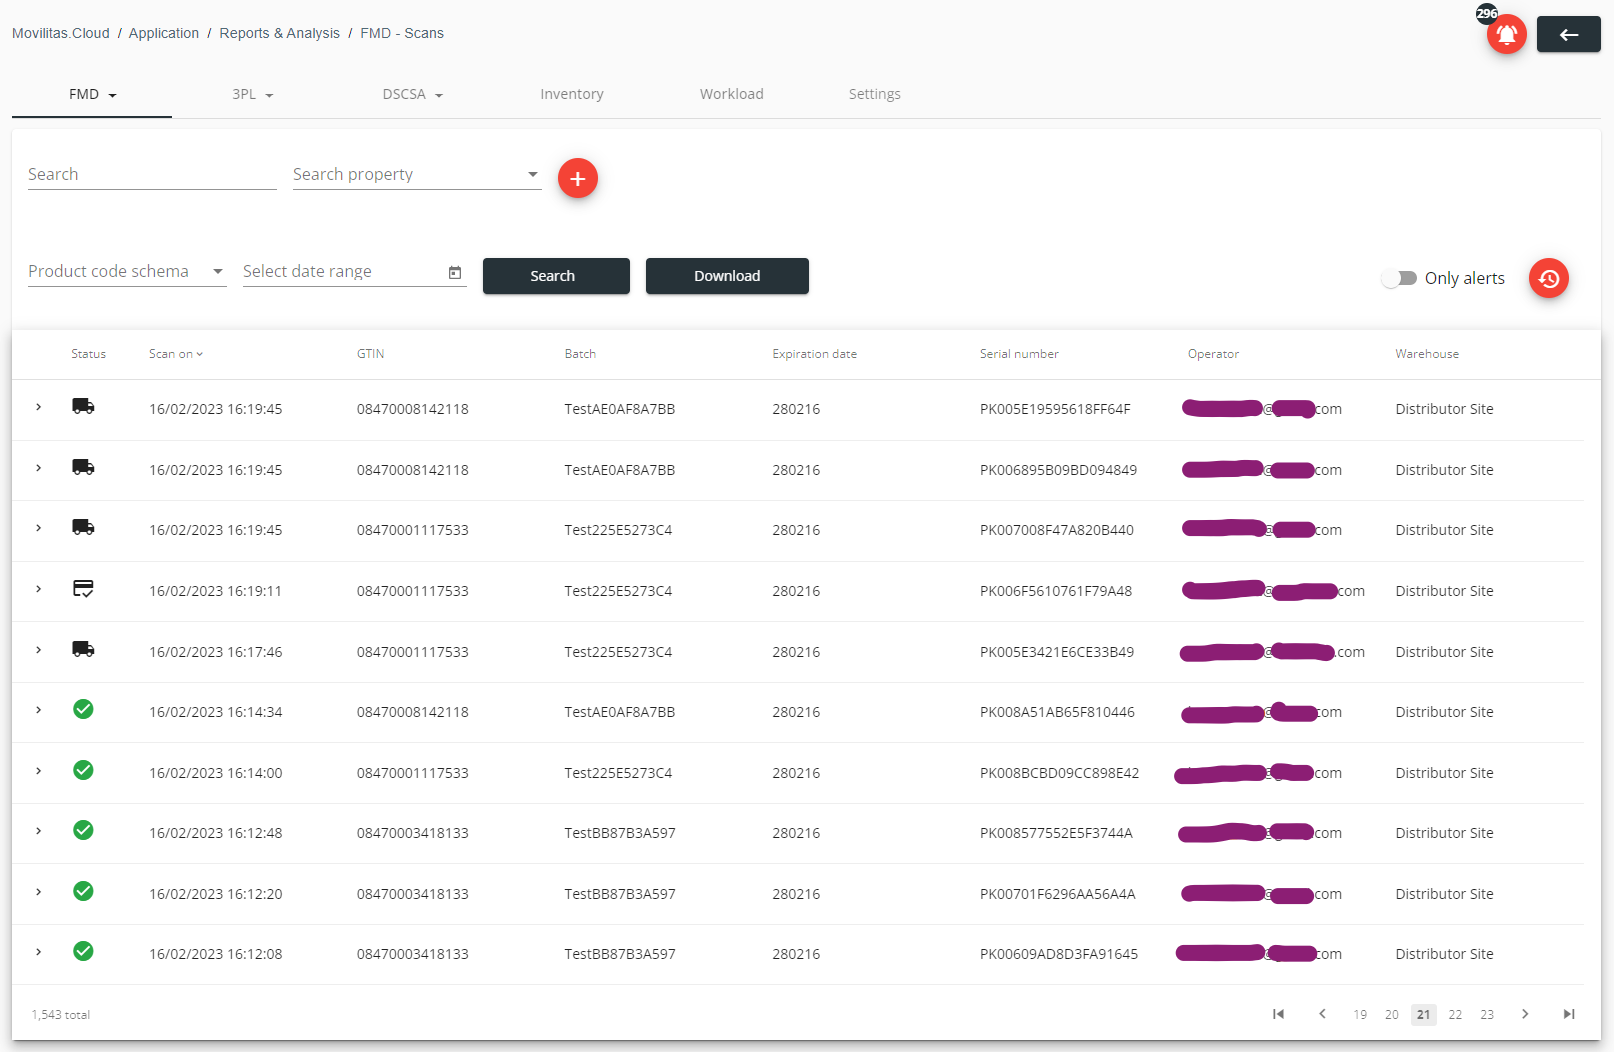Image resolution: width=1614 pixels, height=1052 pixels.
Task: Click the red history refresh icon
Action: coord(1548,278)
